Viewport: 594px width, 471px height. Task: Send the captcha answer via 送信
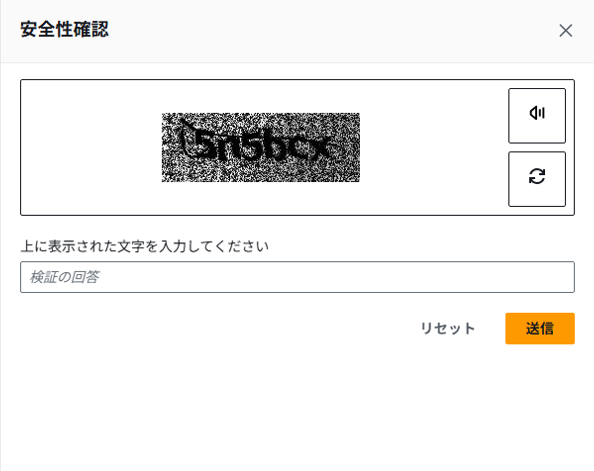click(540, 329)
